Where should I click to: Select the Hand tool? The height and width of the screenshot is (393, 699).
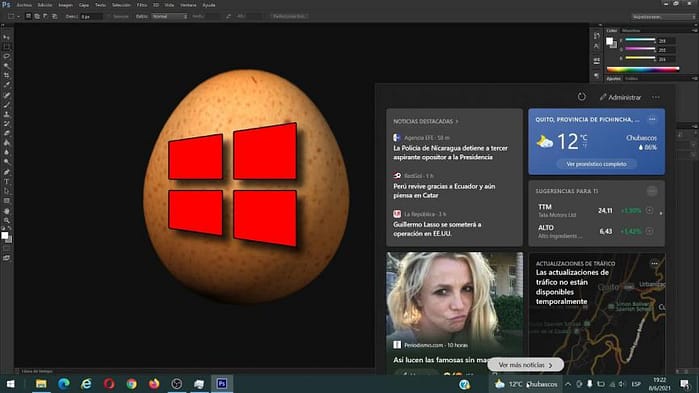pos(6,211)
